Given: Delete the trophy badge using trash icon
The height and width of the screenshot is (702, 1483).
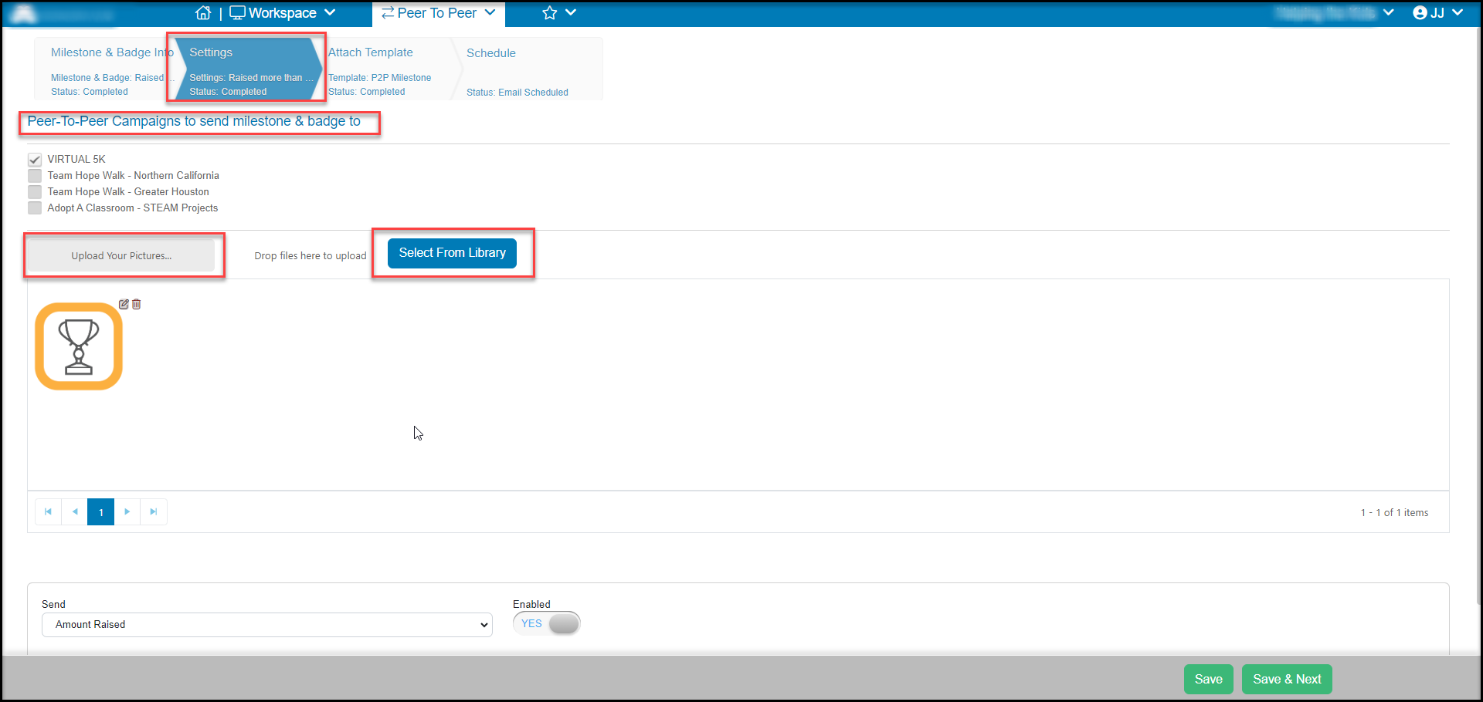Looking at the screenshot, I should pos(137,304).
